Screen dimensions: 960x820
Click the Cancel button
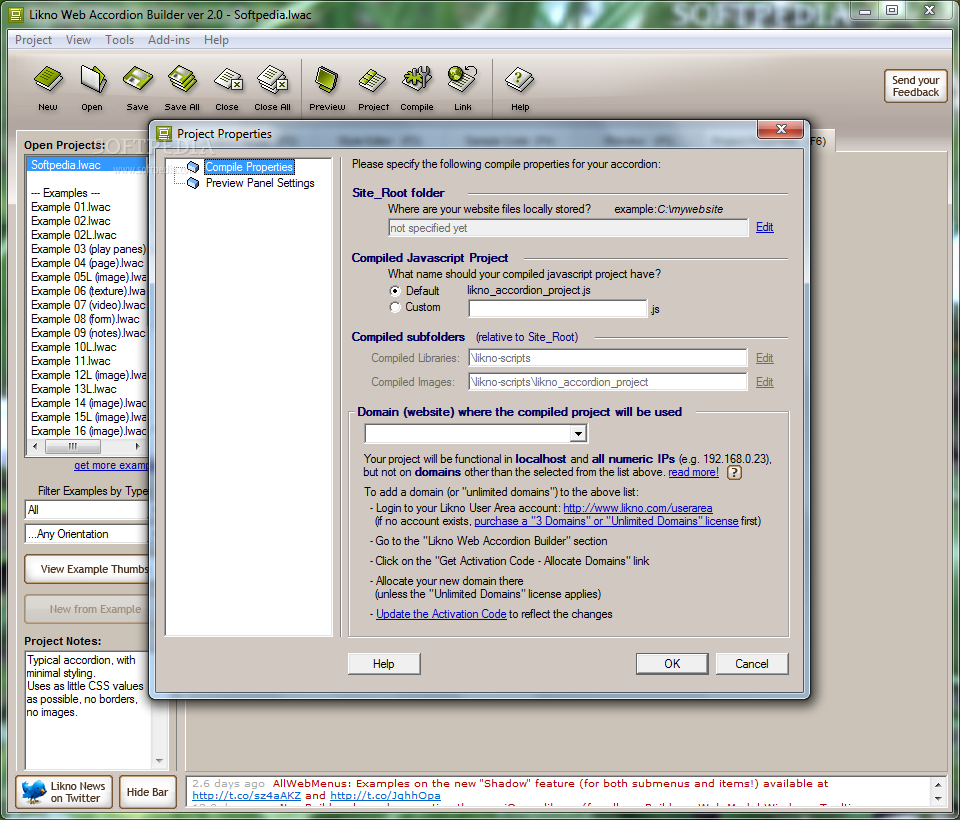pos(752,664)
